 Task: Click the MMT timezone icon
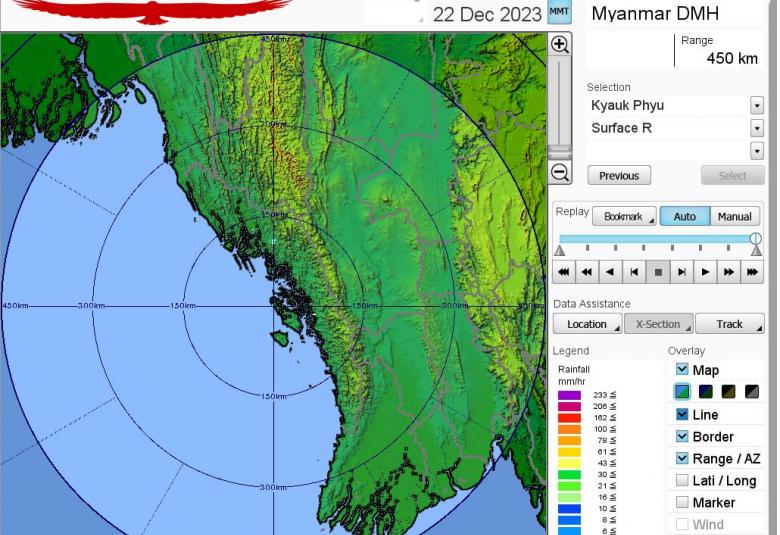pyautogui.click(x=559, y=12)
